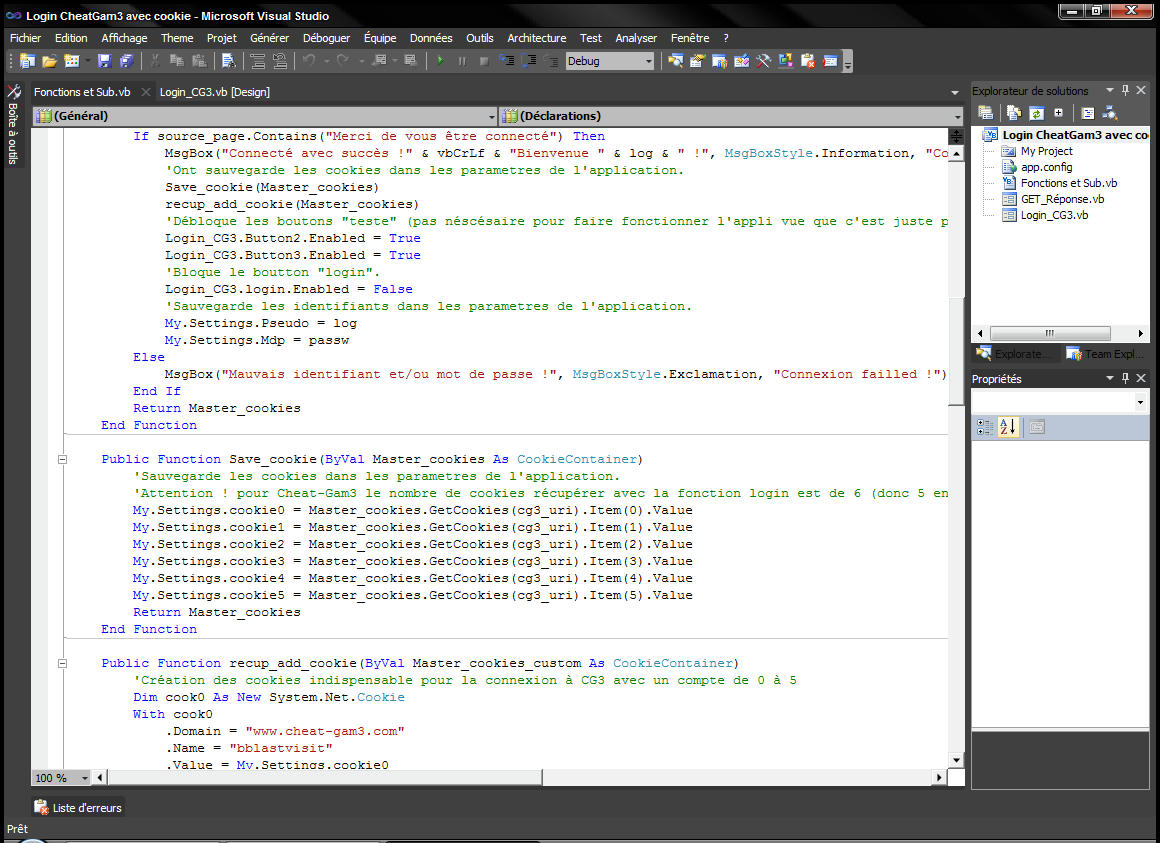Screen dimensions: 1160x843
Task: Open the Déboguer menu
Action: coord(326,38)
